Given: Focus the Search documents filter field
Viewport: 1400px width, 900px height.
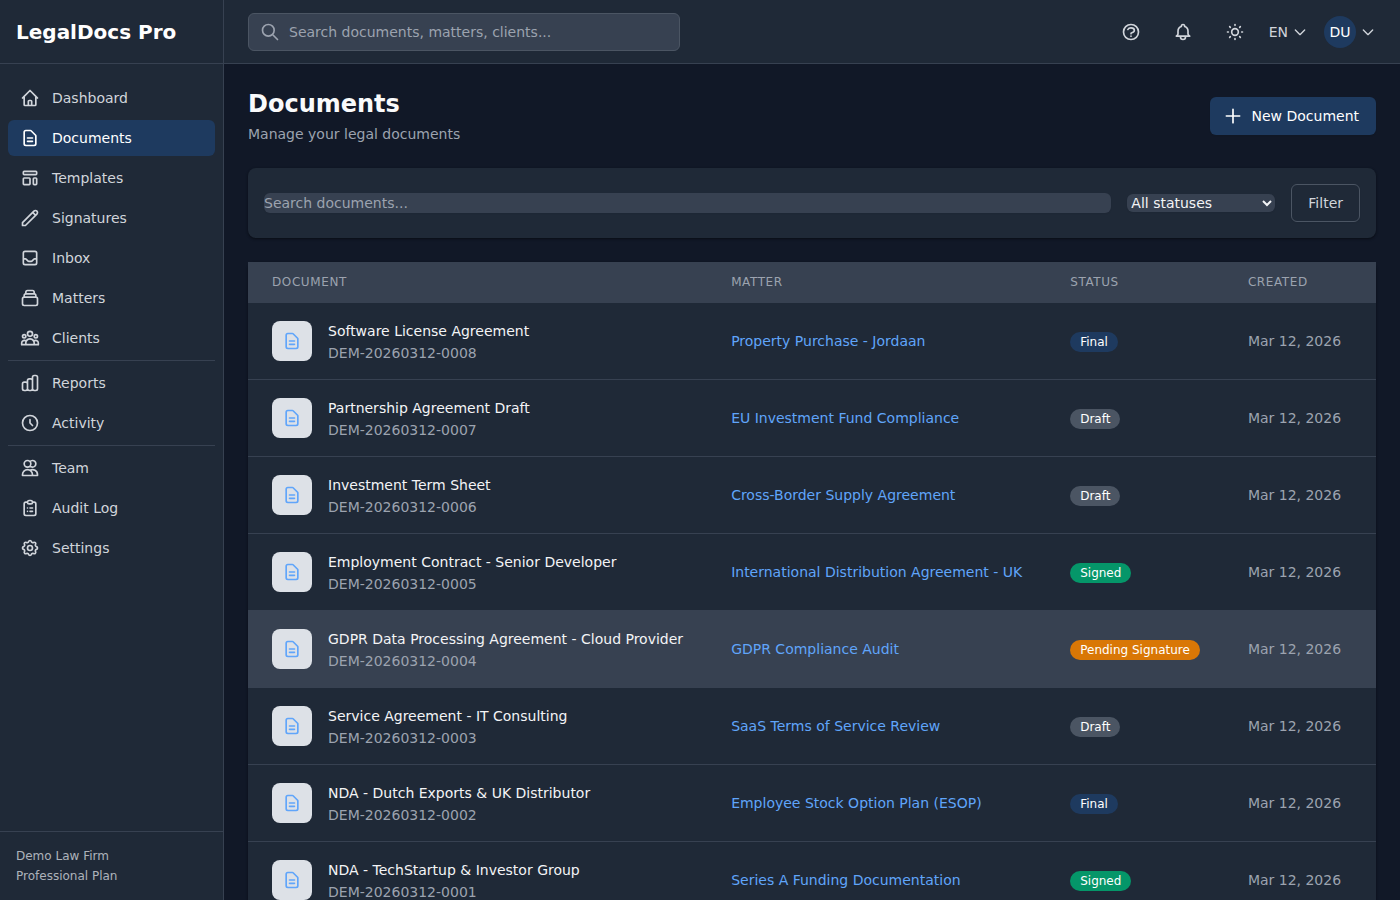Looking at the screenshot, I should tap(686, 203).
